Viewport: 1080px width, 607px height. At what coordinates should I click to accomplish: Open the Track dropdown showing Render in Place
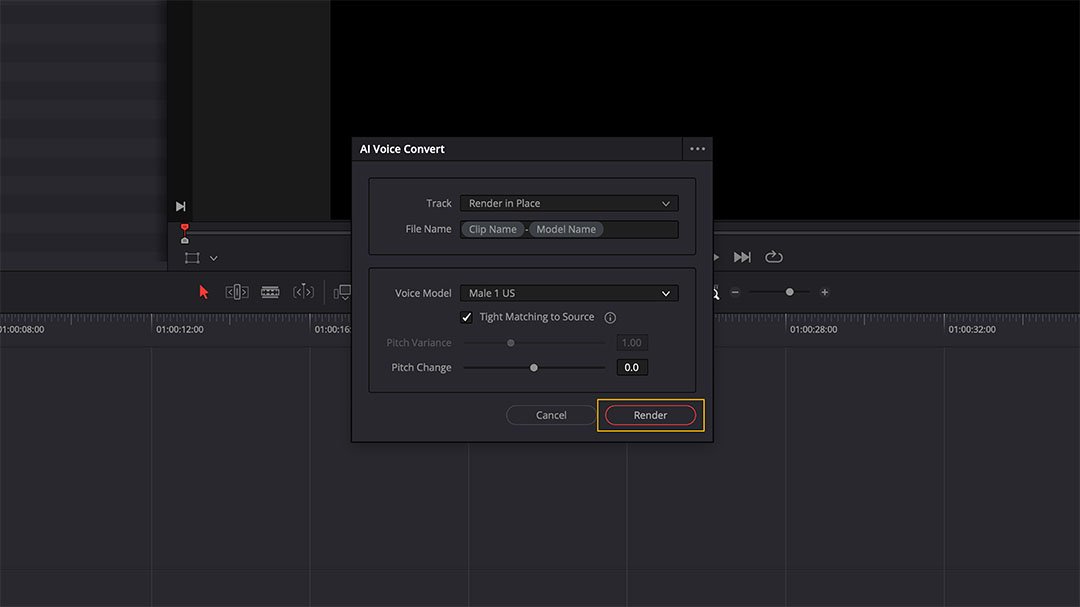pyautogui.click(x=569, y=203)
